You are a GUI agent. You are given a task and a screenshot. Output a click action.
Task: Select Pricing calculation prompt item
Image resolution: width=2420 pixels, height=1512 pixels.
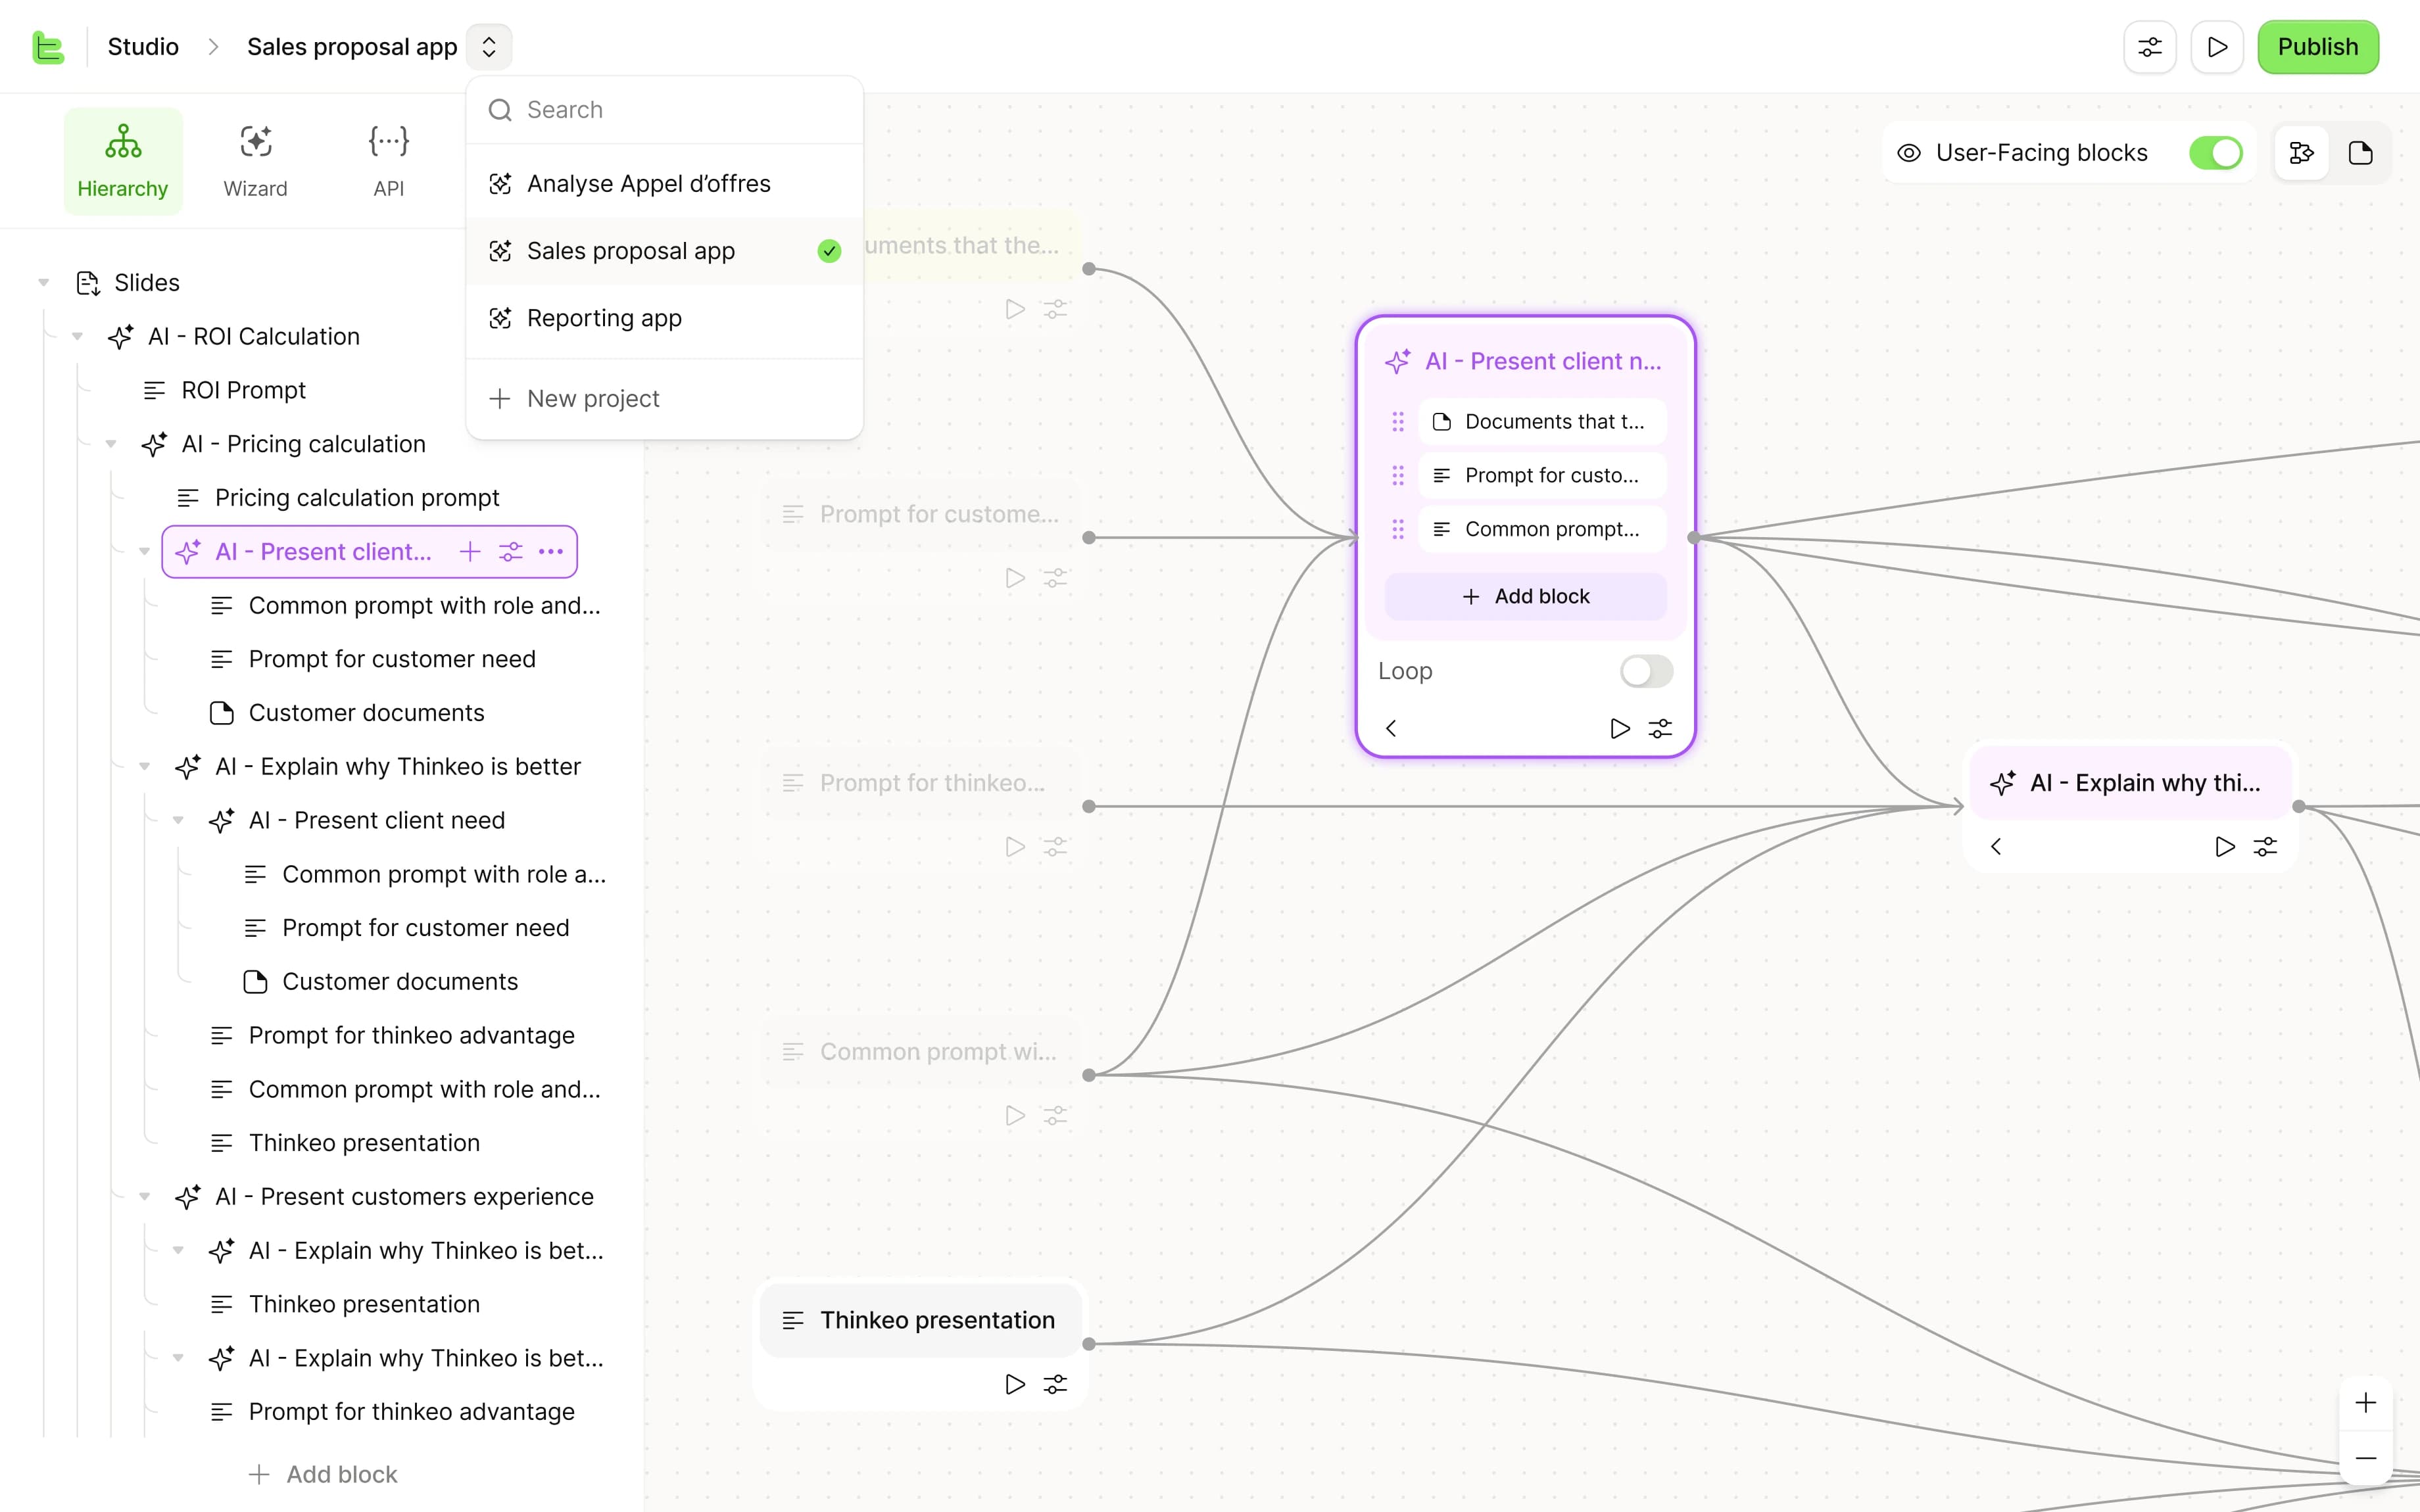tap(357, 498)
